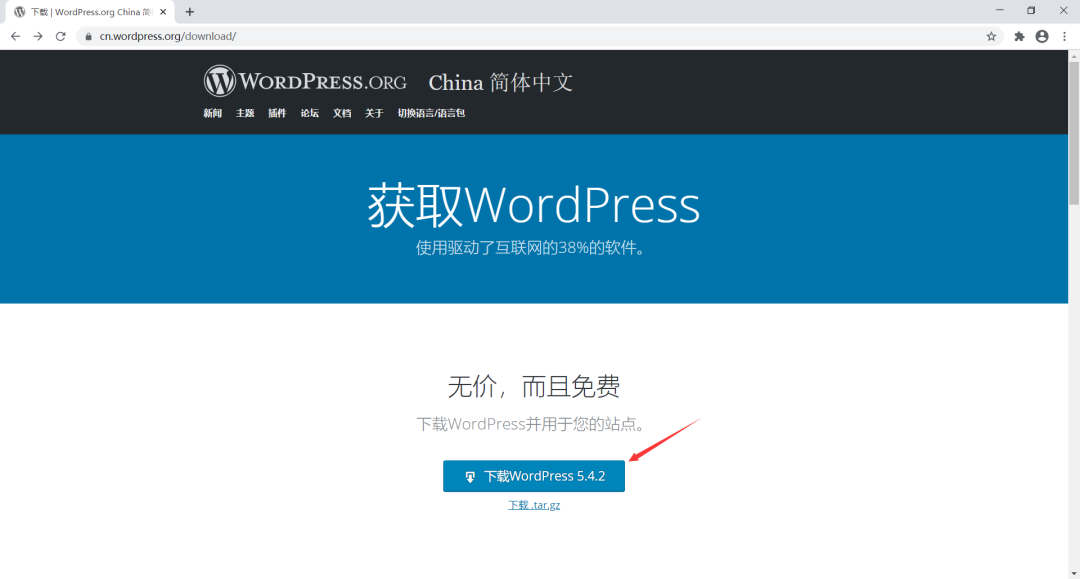Open the 主题 navigation item
The image size is (1080, 579).
point(245,113)
